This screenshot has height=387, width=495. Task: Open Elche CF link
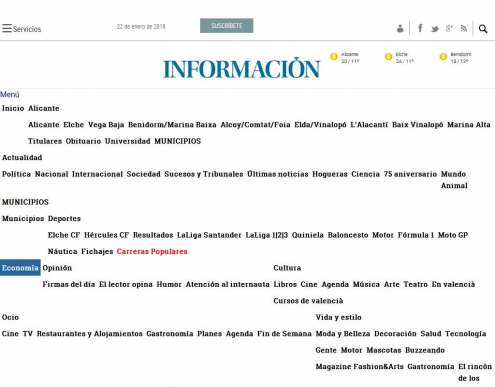64,235
